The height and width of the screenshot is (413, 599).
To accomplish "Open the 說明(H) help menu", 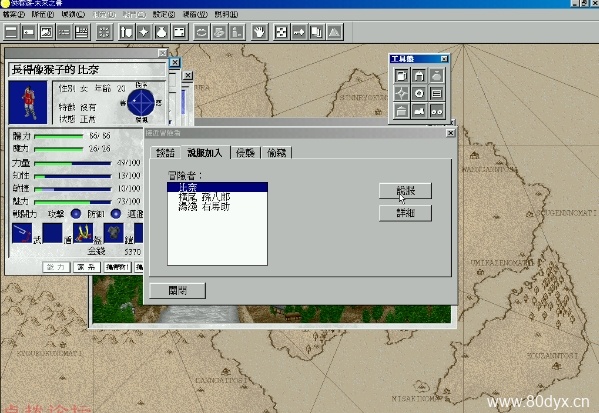I will click(226, 15).
